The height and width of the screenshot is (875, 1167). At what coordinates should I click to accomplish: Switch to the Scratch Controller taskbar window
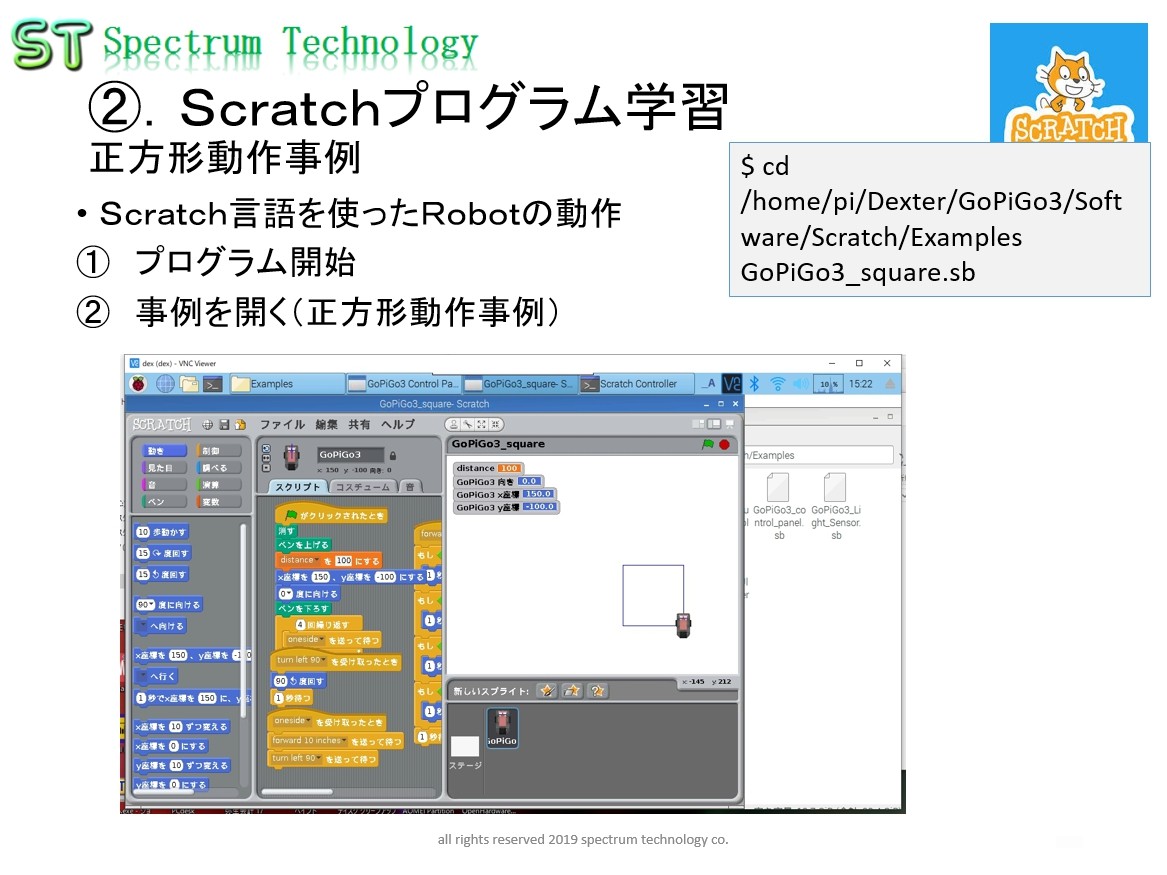point(632,384)
